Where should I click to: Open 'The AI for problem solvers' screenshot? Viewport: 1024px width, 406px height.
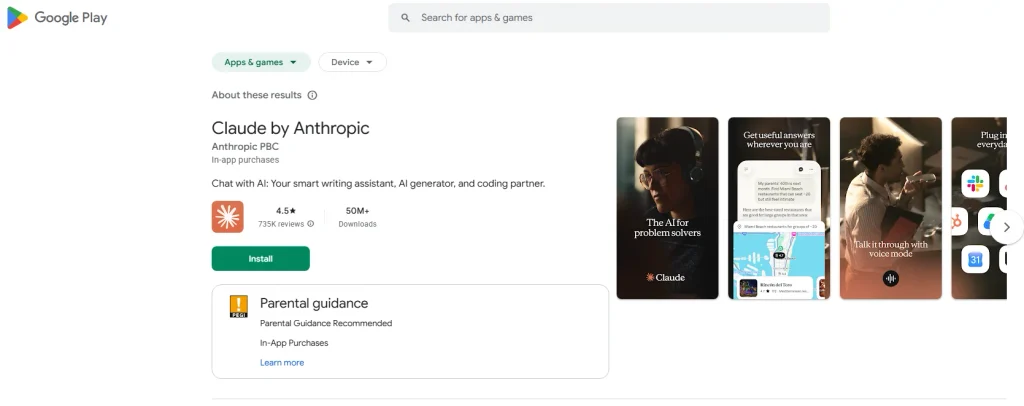click(667, 208)
